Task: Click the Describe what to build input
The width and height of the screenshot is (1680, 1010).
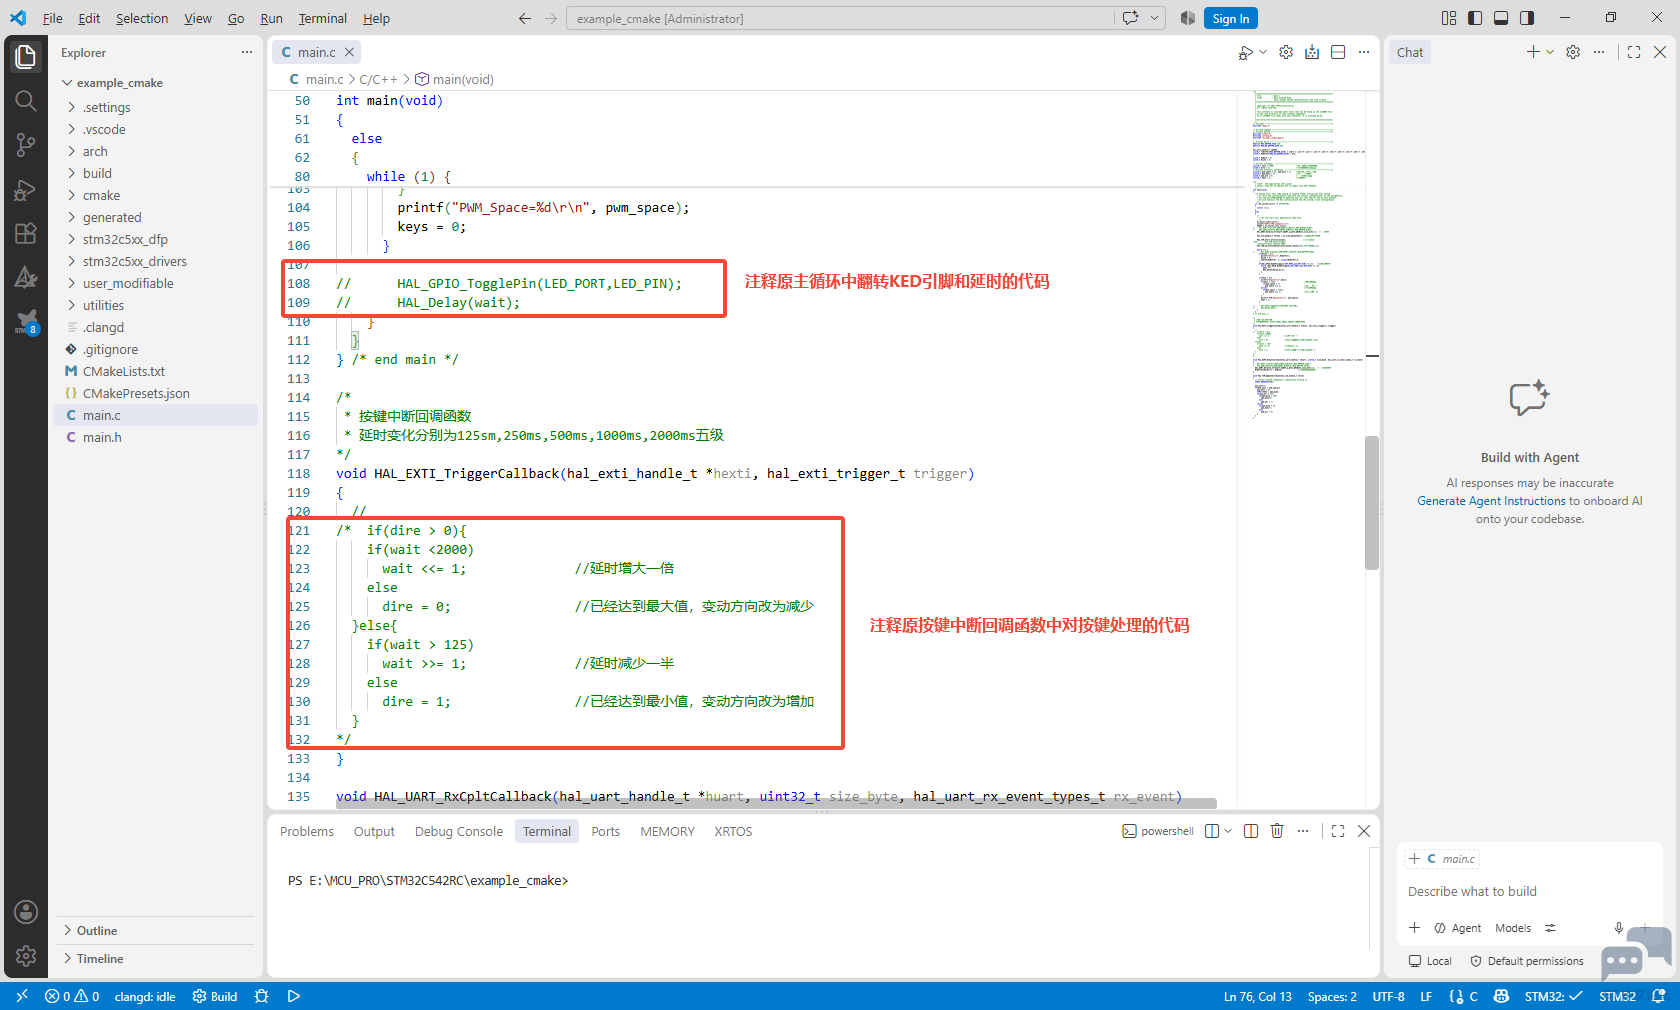Action: (1529, 891)
